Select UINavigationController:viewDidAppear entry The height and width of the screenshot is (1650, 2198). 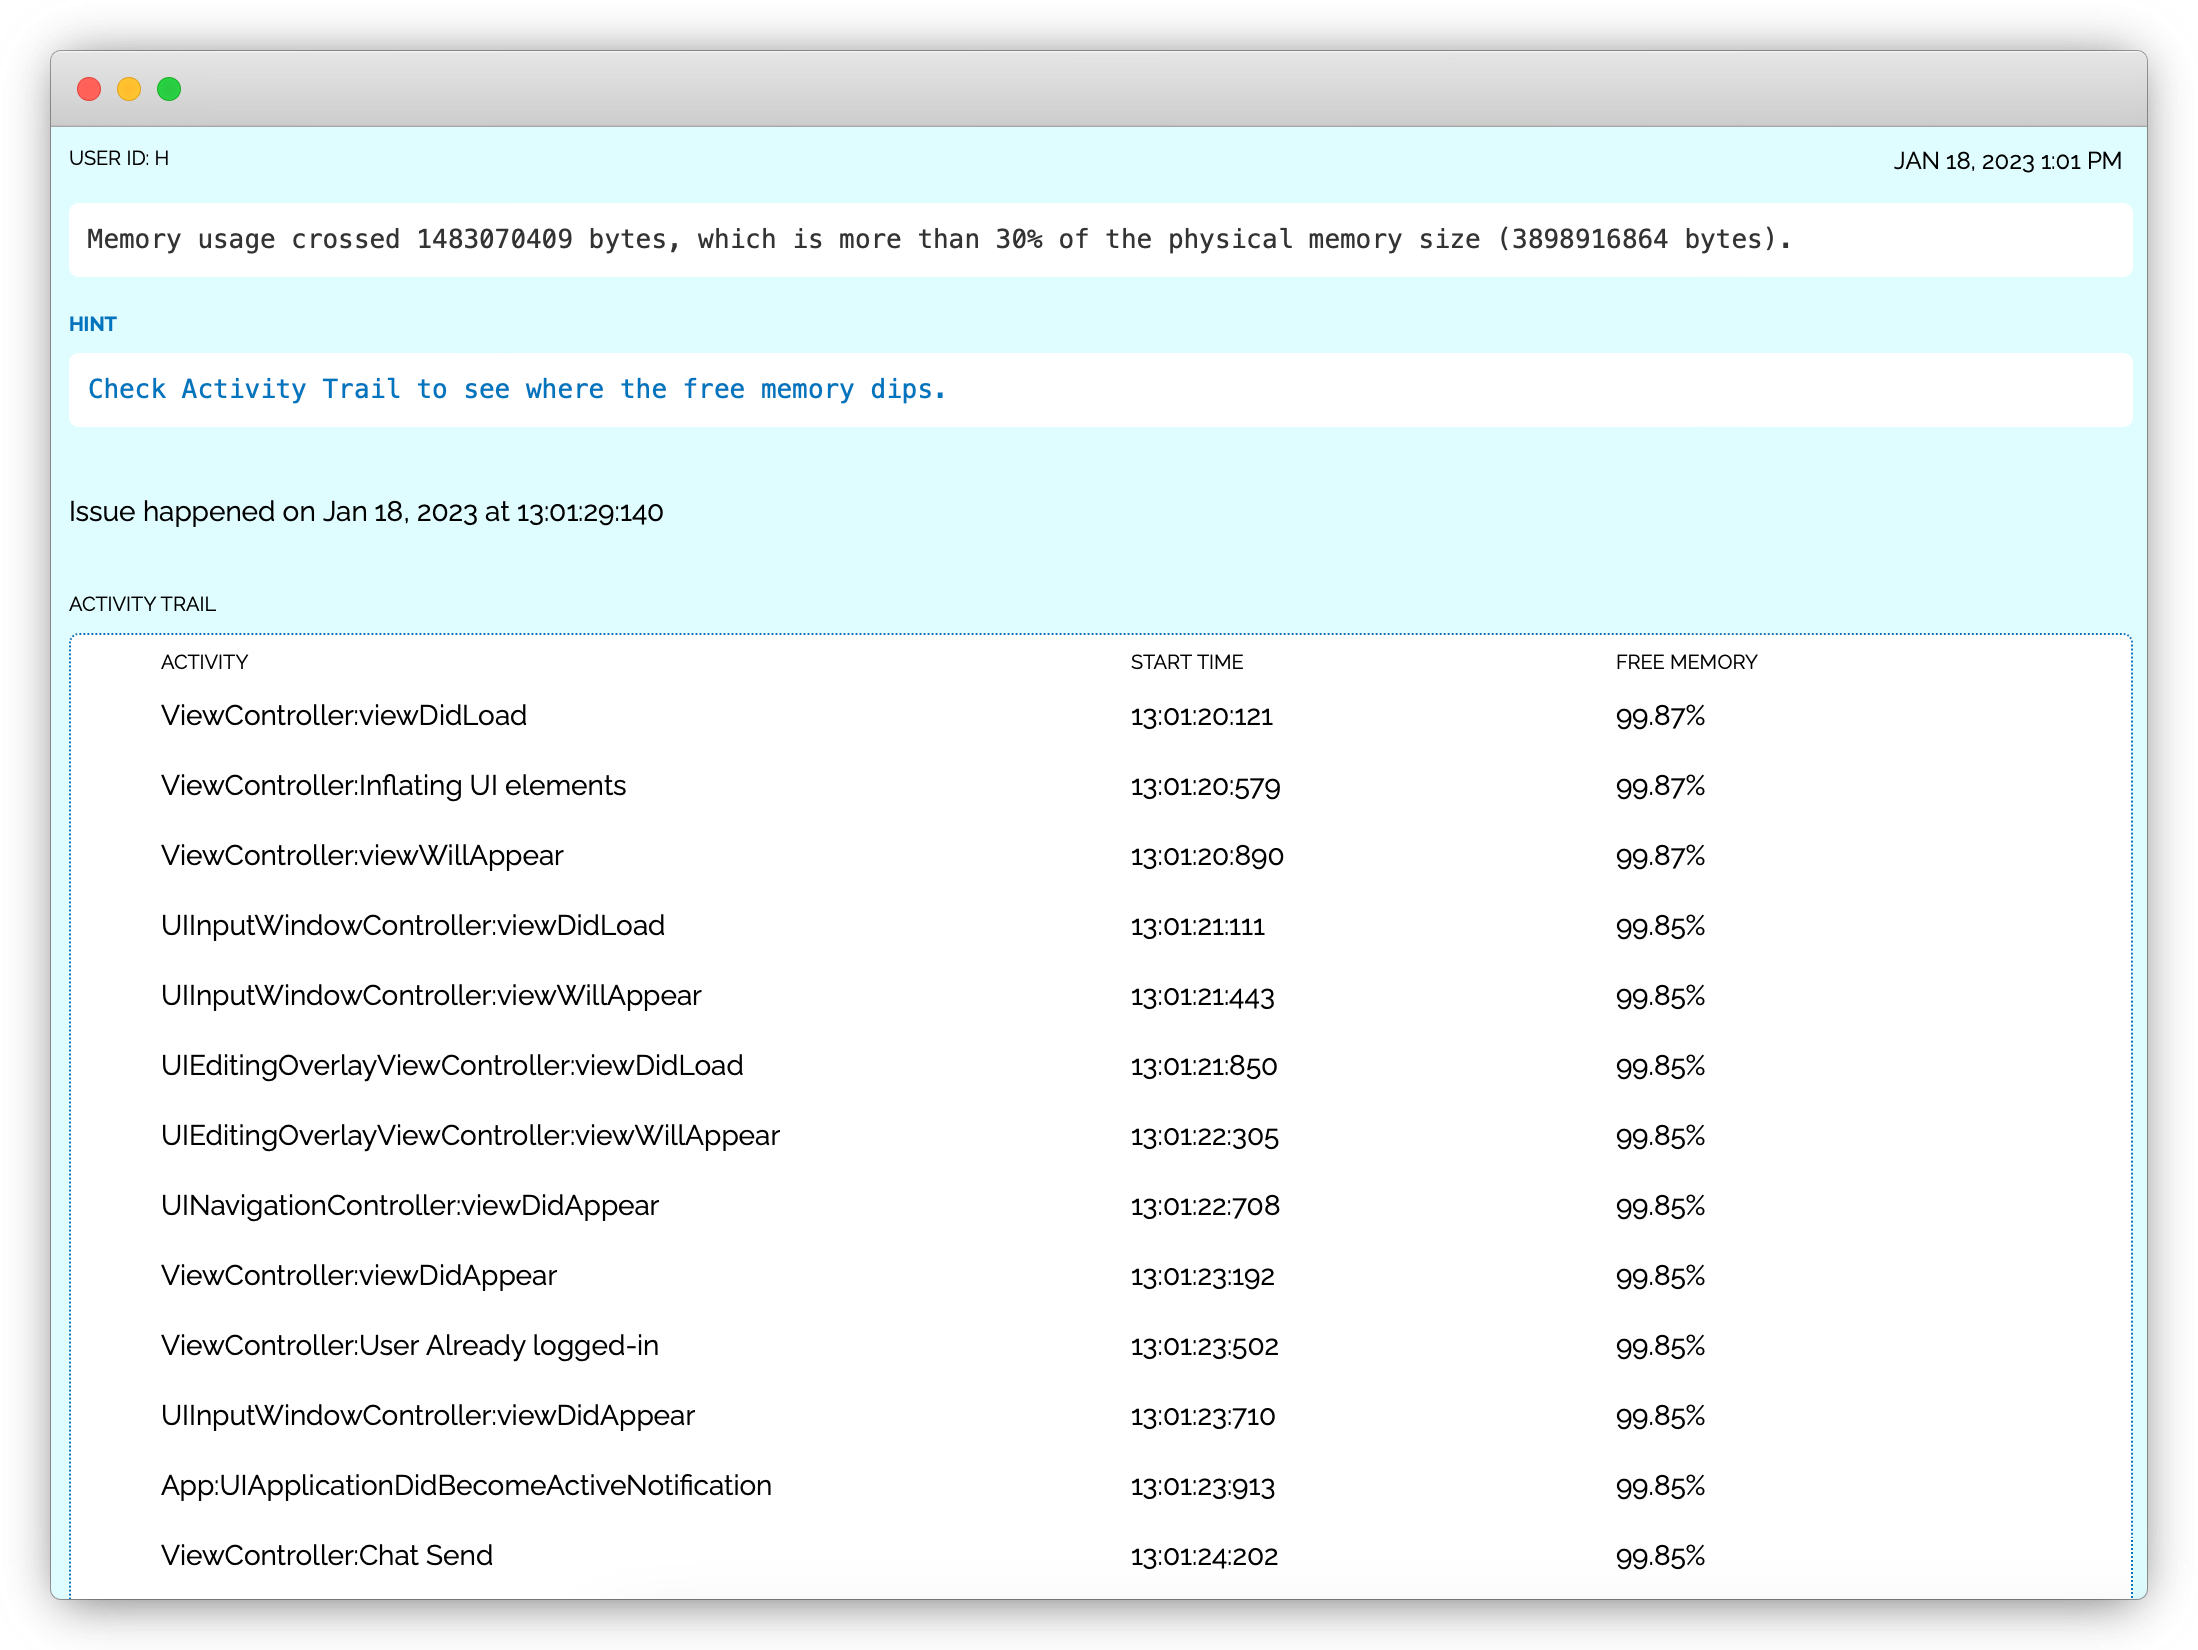click(x=409, y=1206)
